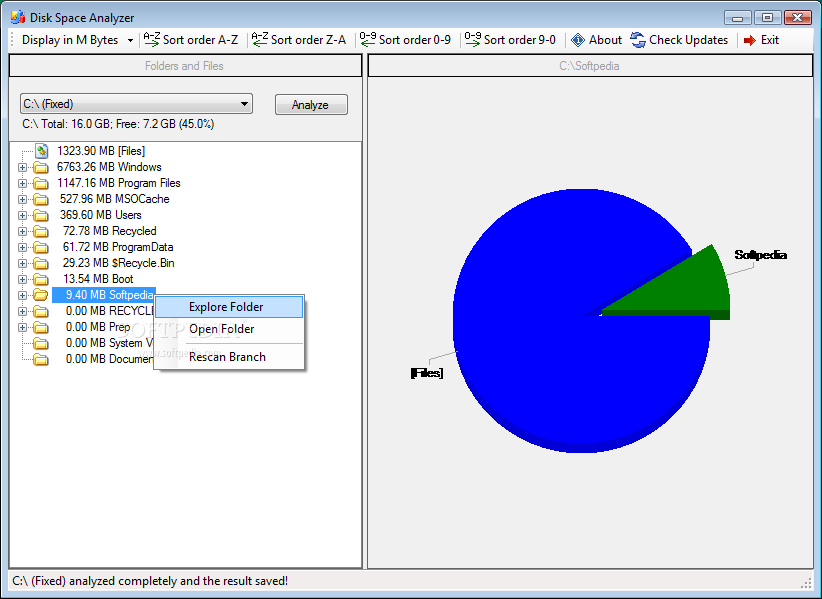
Task: Click the red Exit arrow button
Action: tap(761, 40)
